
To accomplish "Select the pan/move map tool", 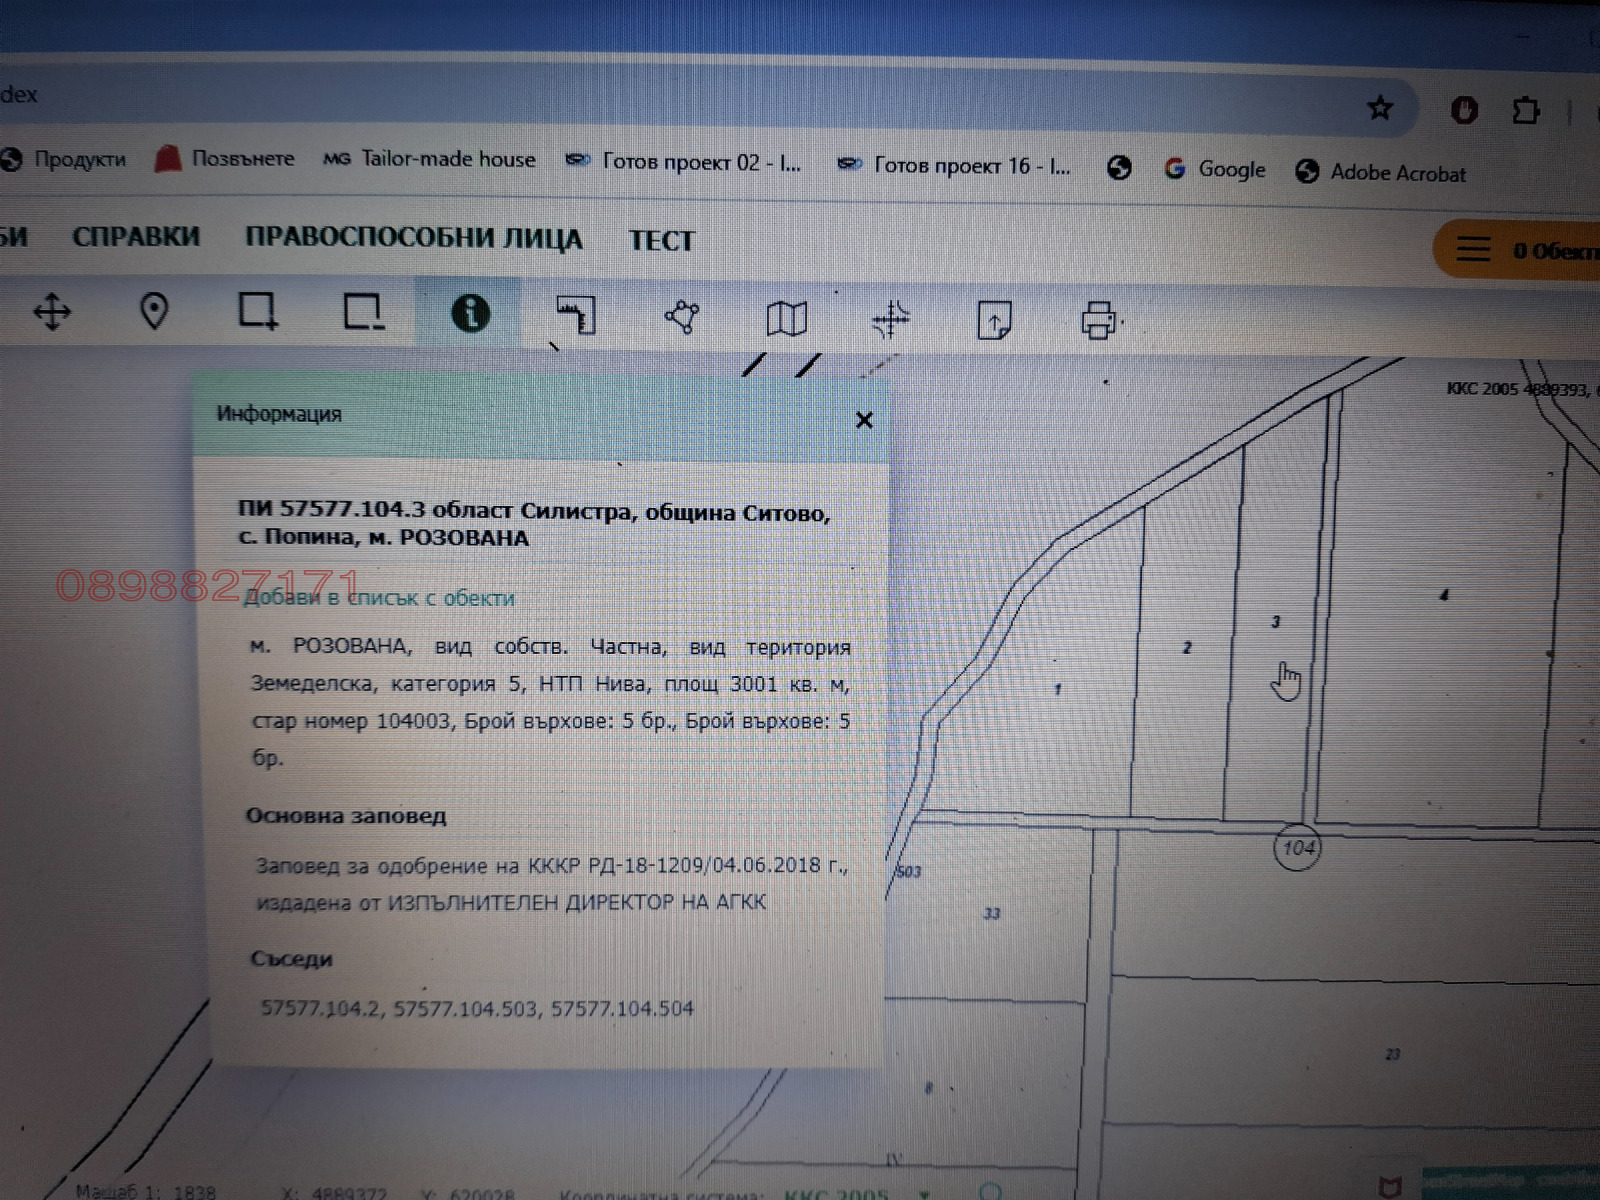I will click(x=52, y=311).
